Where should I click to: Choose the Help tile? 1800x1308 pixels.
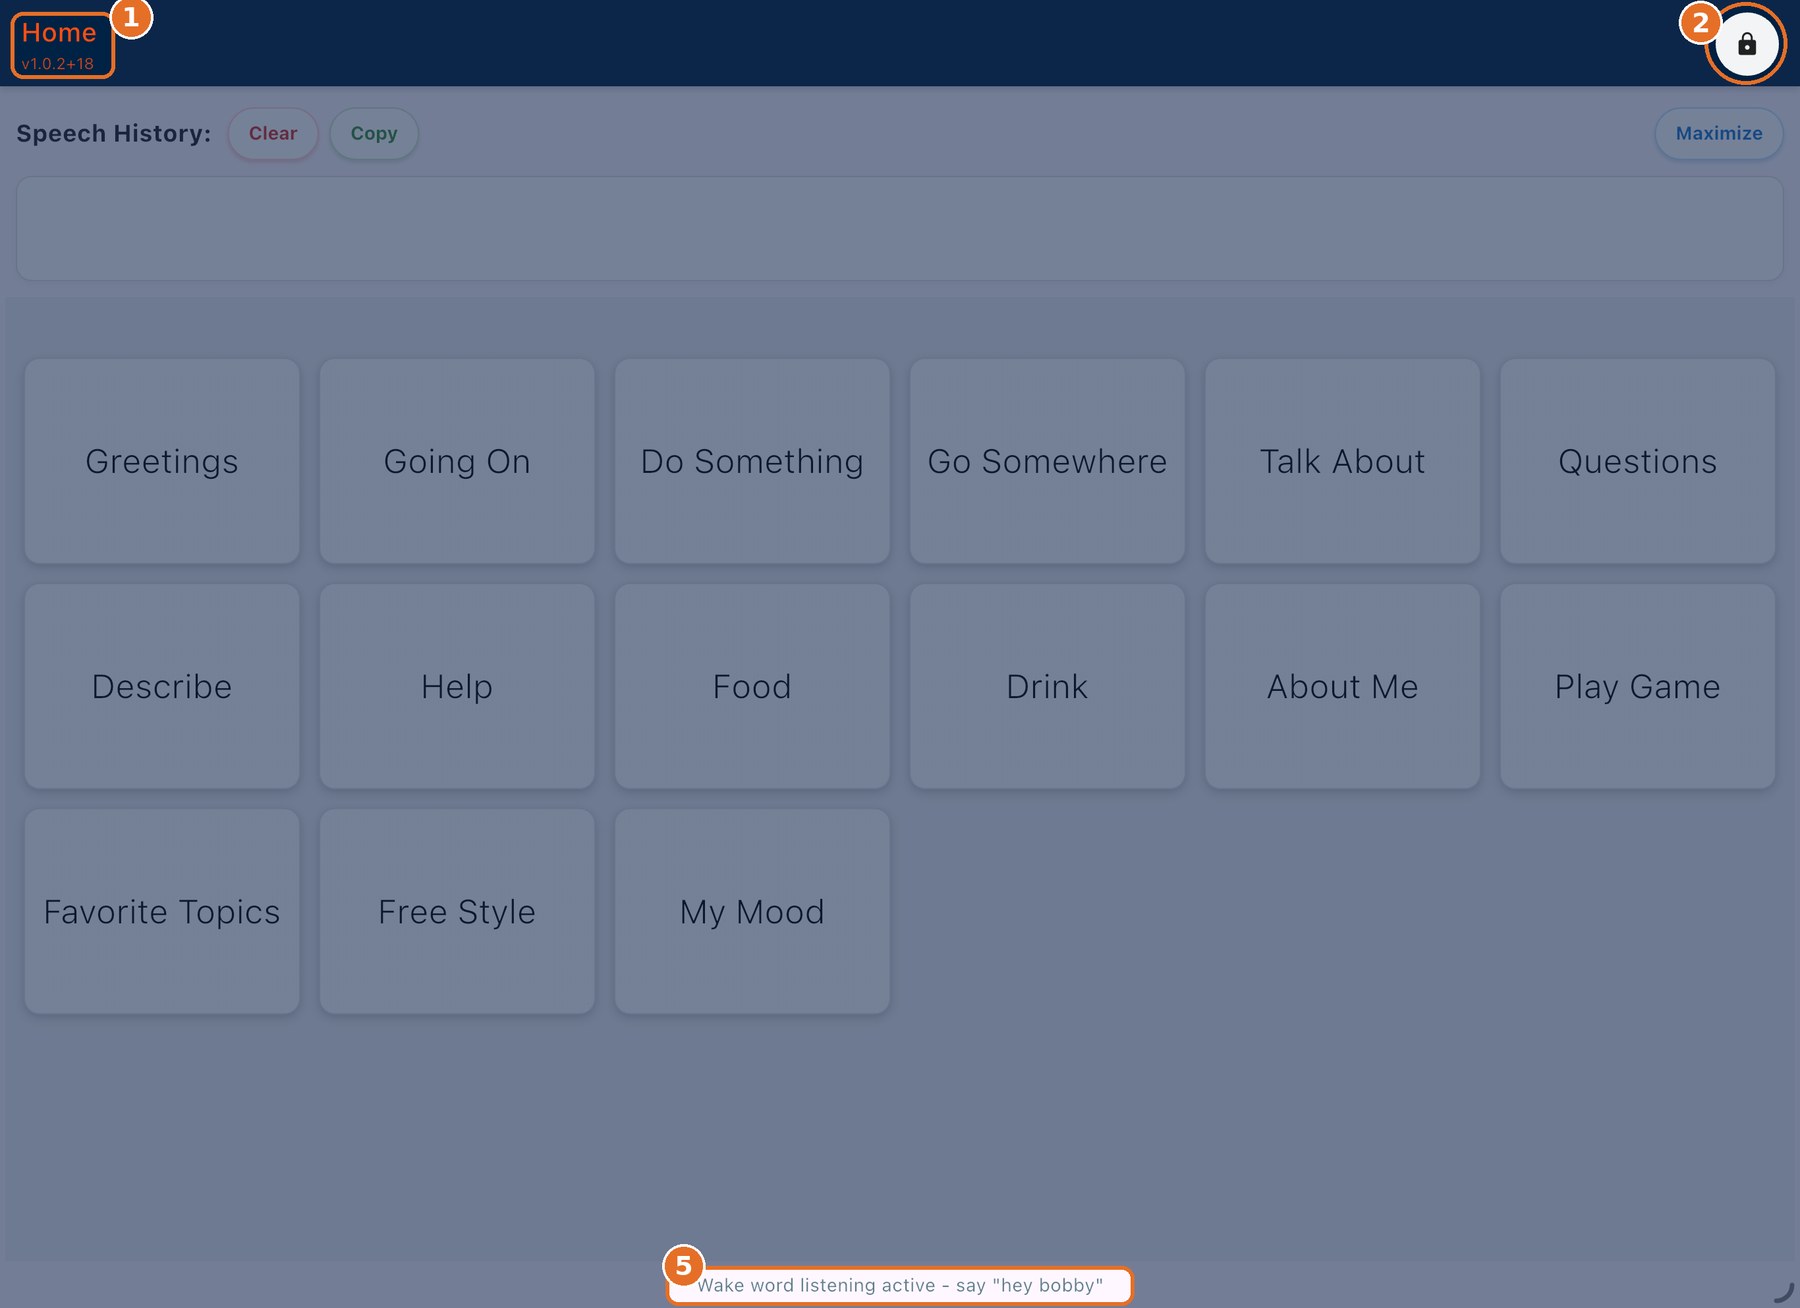point(457,686)
